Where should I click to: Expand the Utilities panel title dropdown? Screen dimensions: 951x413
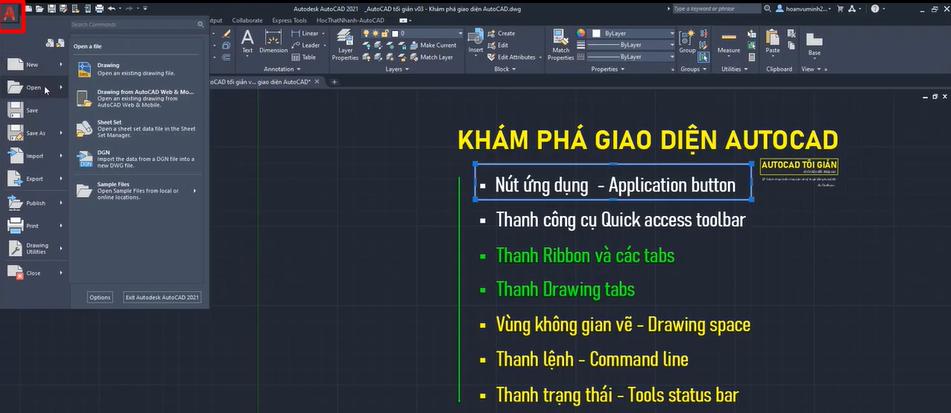coord(733,69)
